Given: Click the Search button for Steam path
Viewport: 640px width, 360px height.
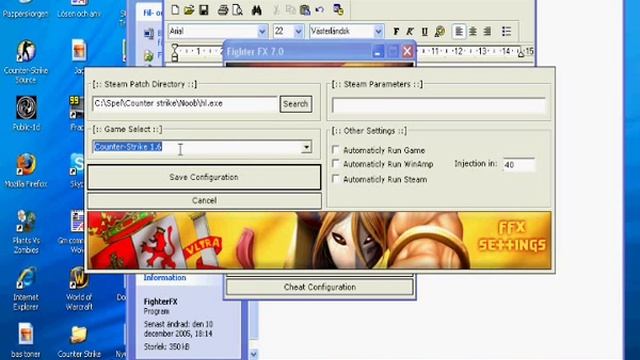Looking at the screenshot, I should coord(296,104).
